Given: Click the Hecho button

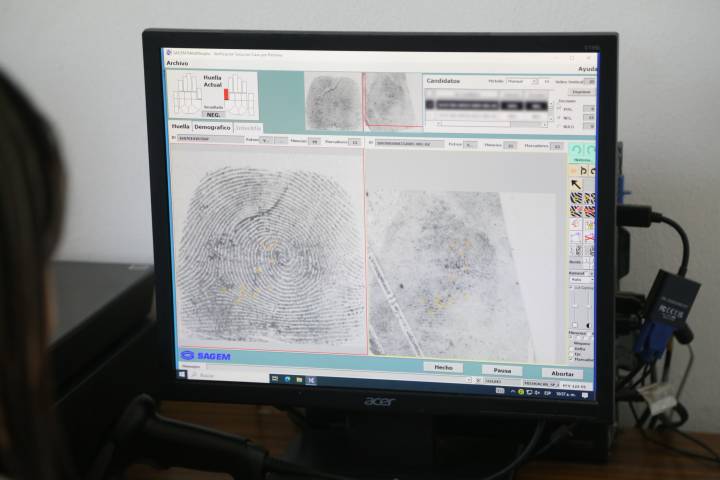Looking at the screenshot, I should click(x=443, y=367).
